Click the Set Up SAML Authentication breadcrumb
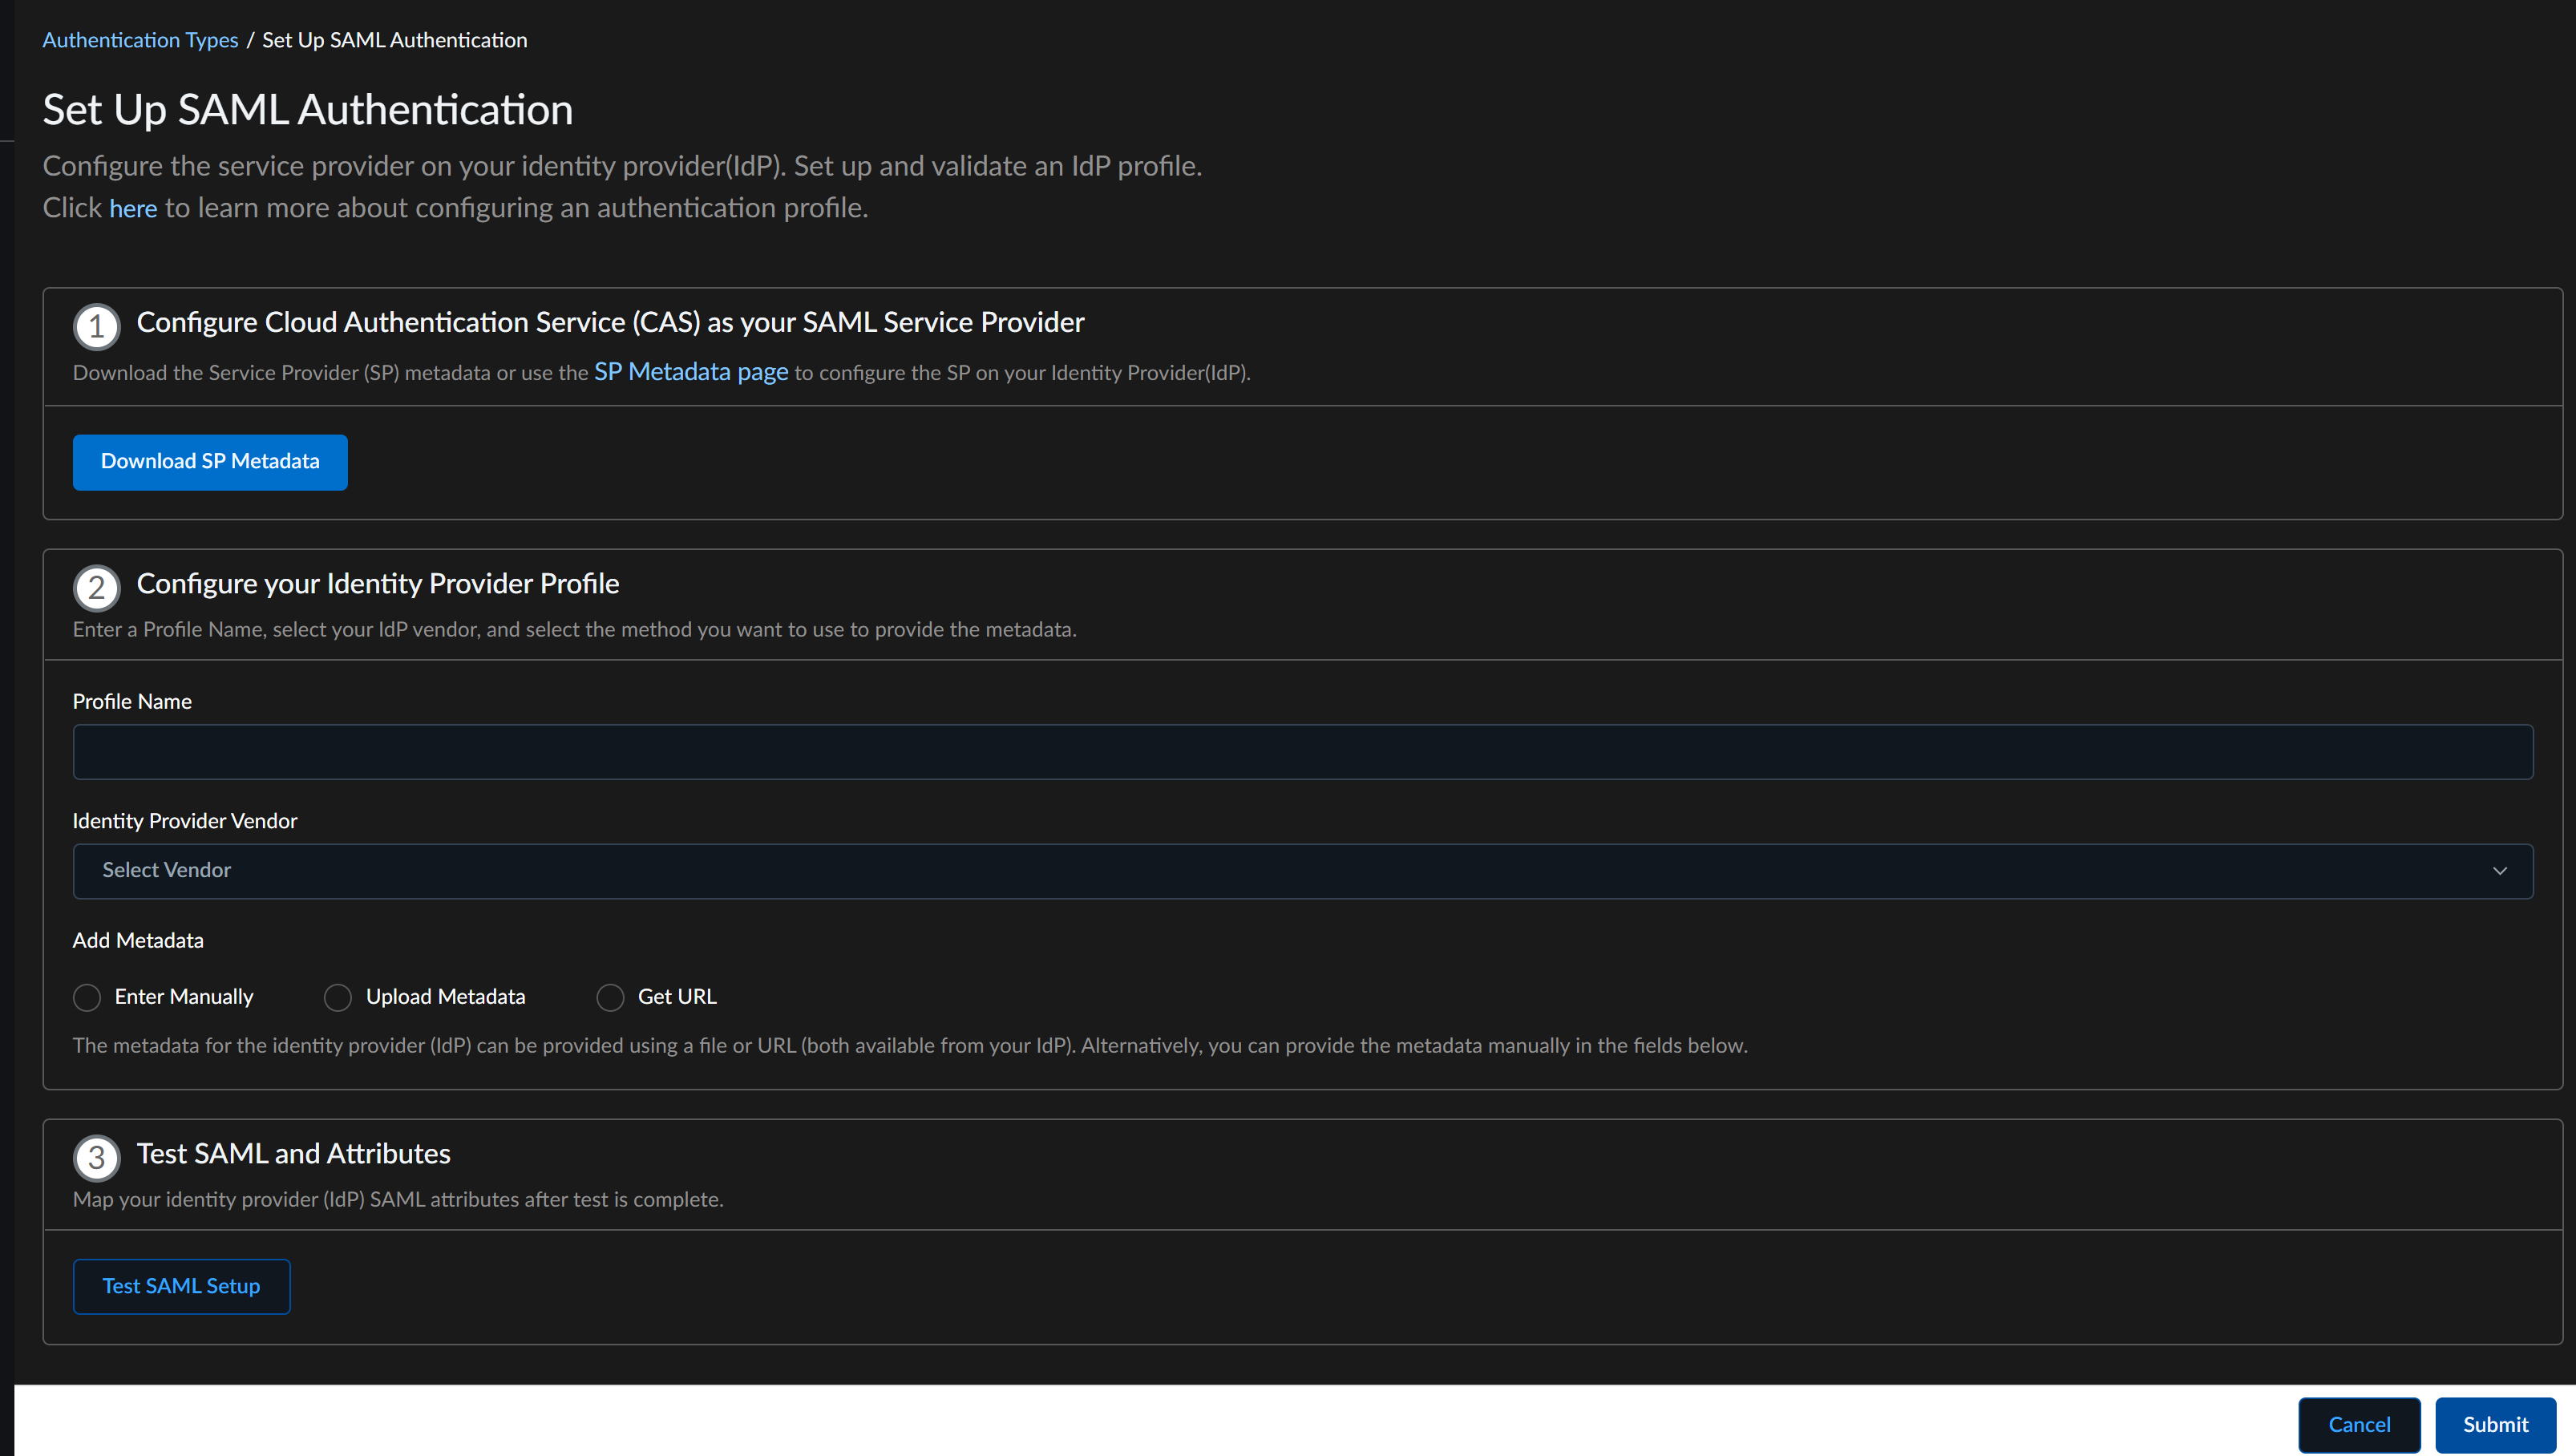This screenshot has height=1456, width=2576. click(394, 40)
